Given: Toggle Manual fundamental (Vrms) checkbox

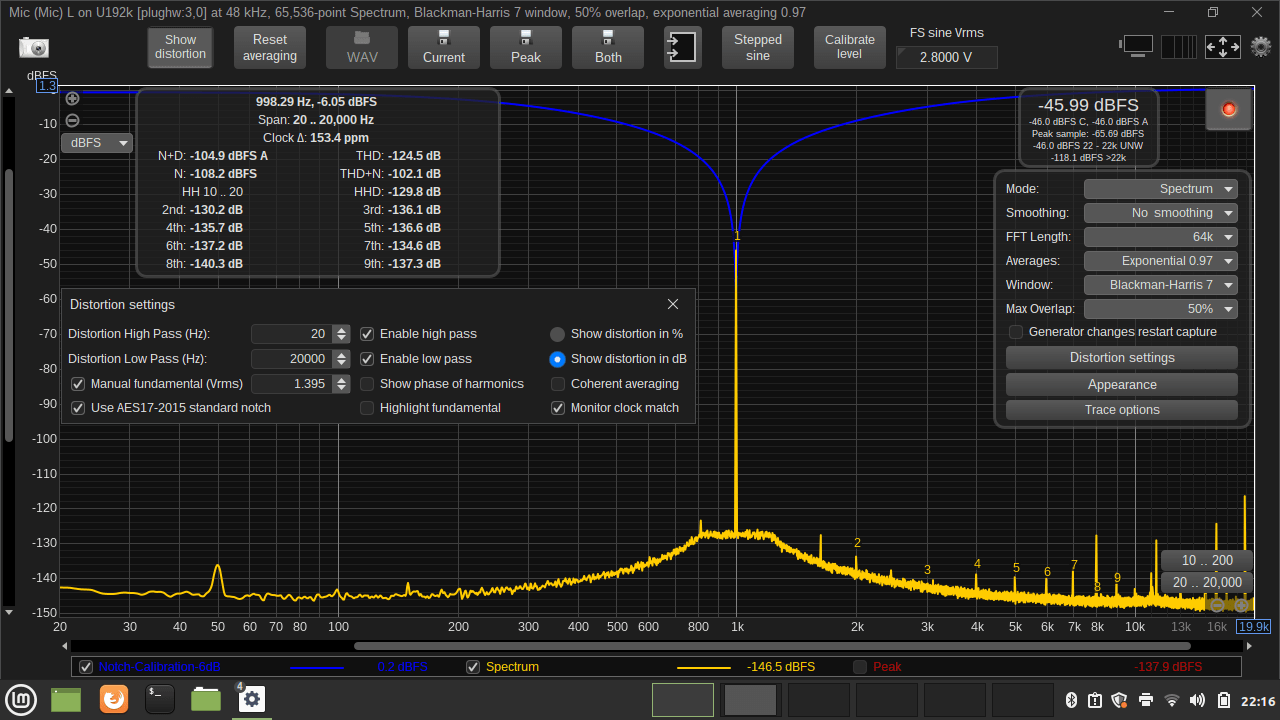Looking at the screenshot, I should 78,384.
